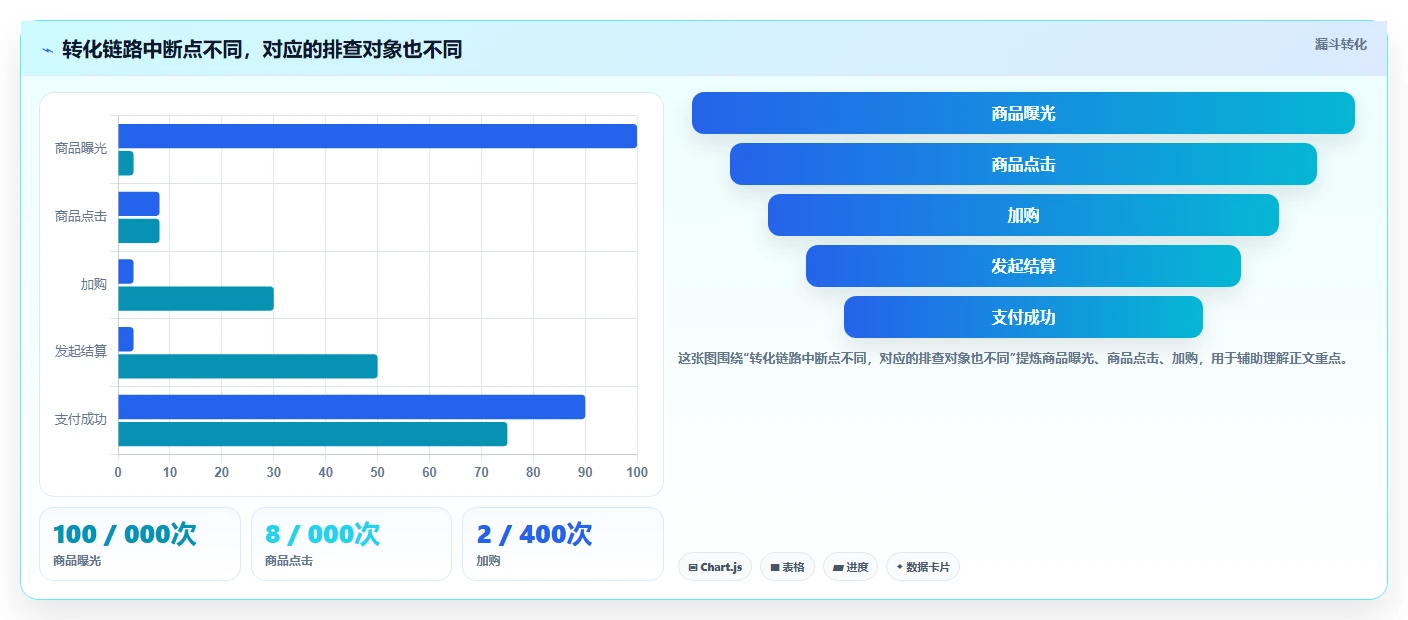
Task: Click the 进度 text in its chip
Action: pos(857,567)
